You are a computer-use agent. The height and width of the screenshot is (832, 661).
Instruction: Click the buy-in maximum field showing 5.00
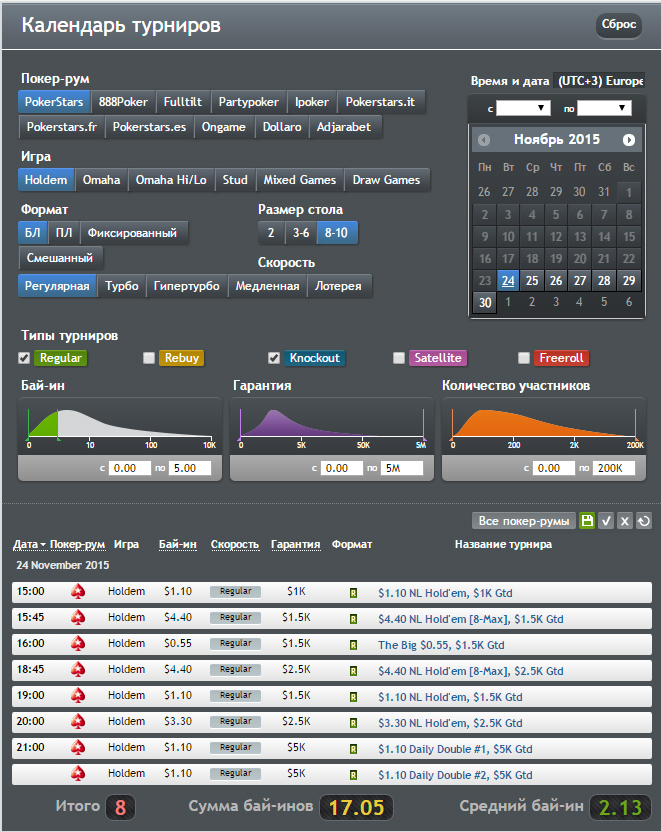click(189, 468)
